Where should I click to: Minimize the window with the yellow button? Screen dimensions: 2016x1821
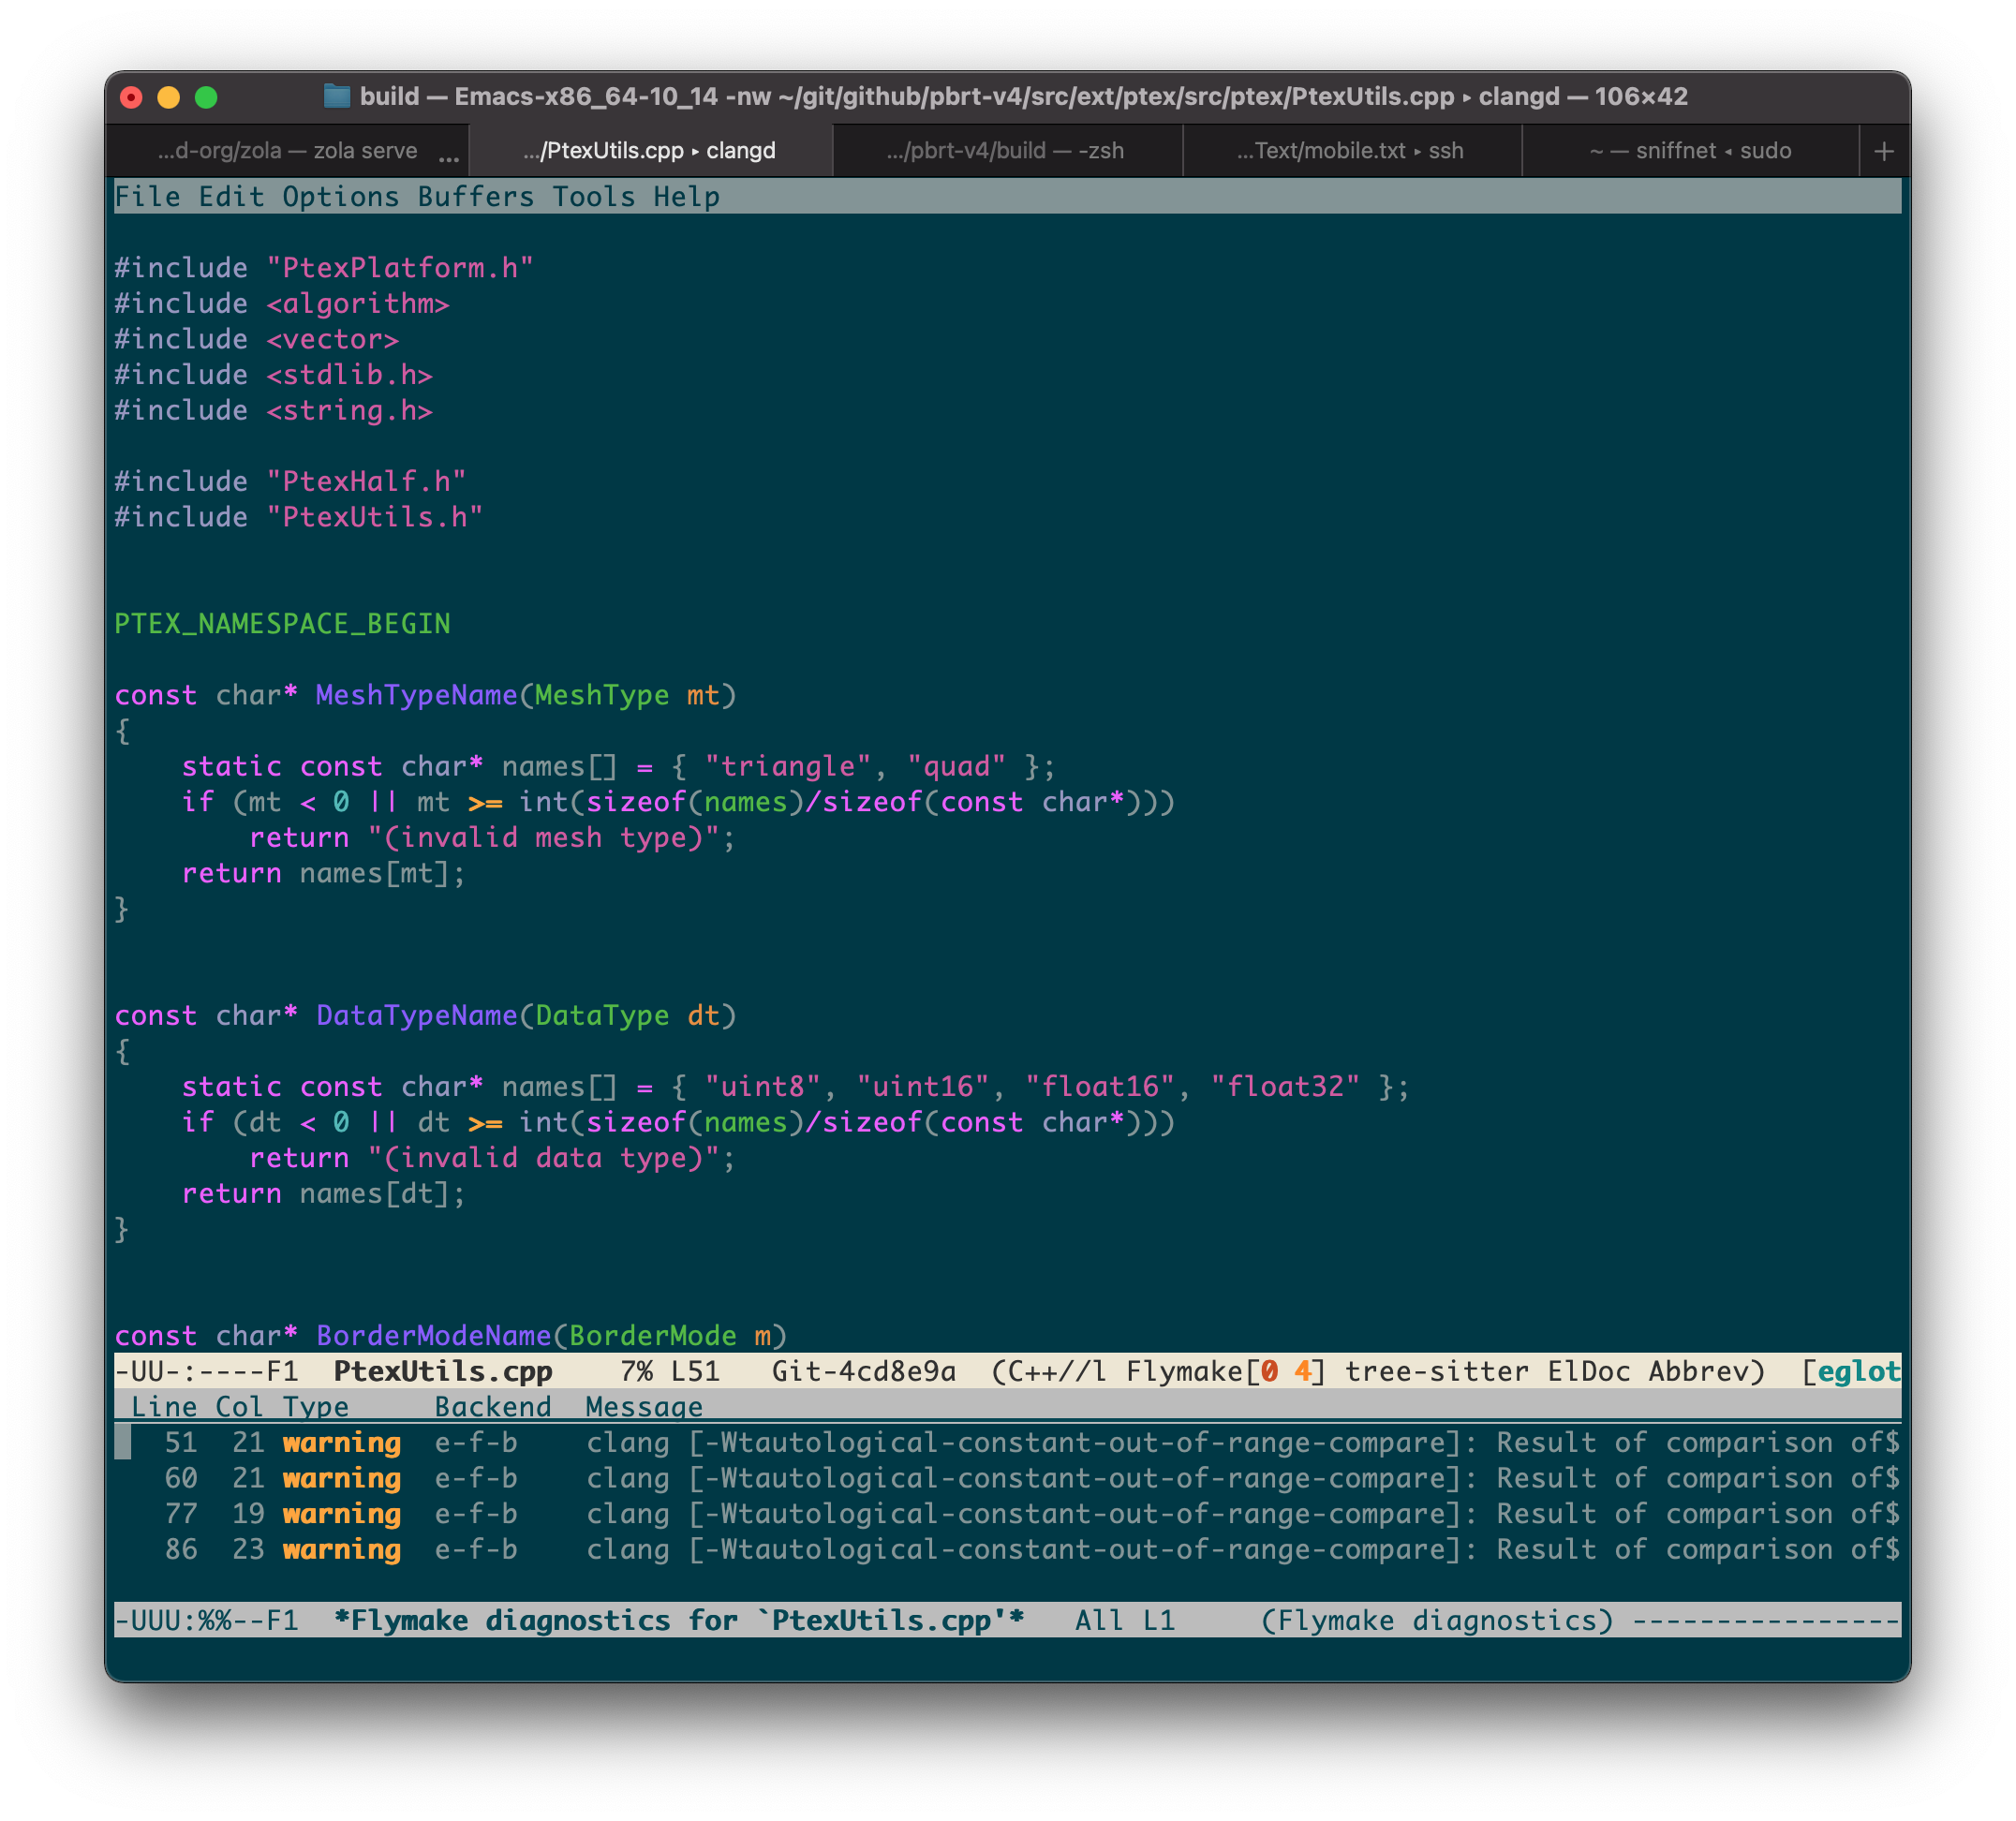tap(169, 97)
